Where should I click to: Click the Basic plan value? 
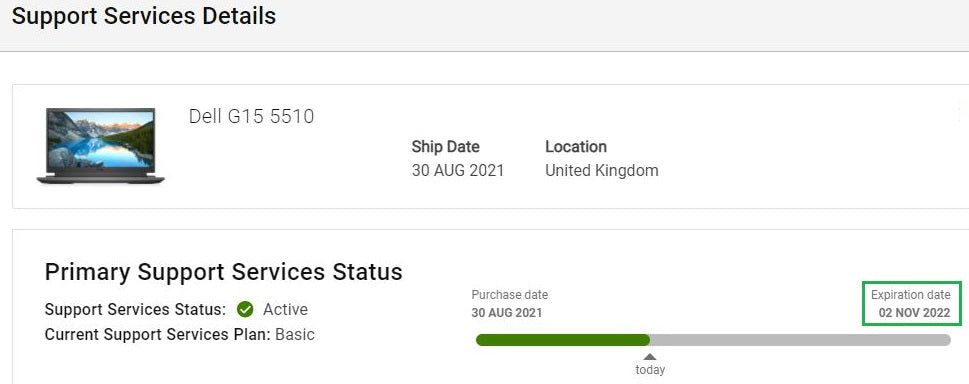(x=295, y=335)
